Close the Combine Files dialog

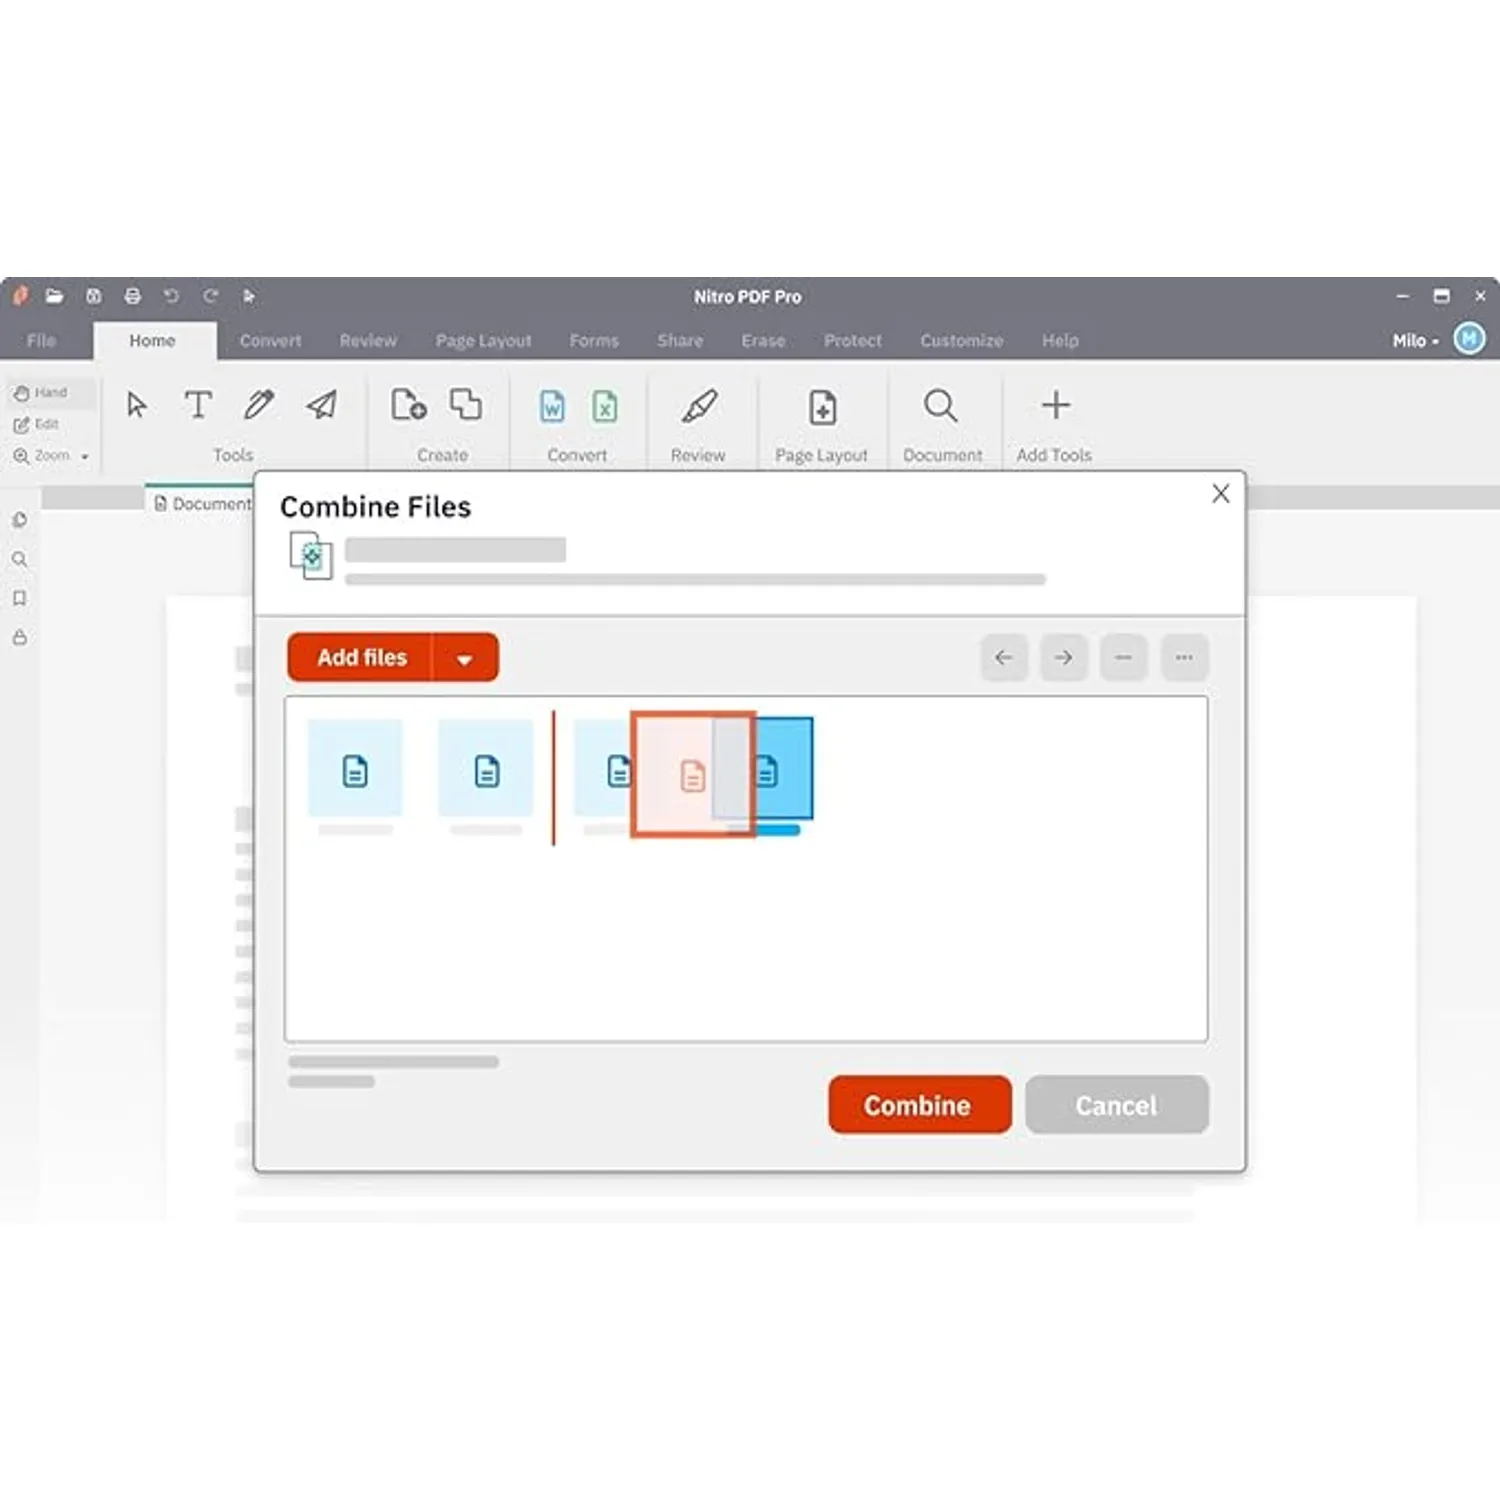click(x=1220, y=494)
